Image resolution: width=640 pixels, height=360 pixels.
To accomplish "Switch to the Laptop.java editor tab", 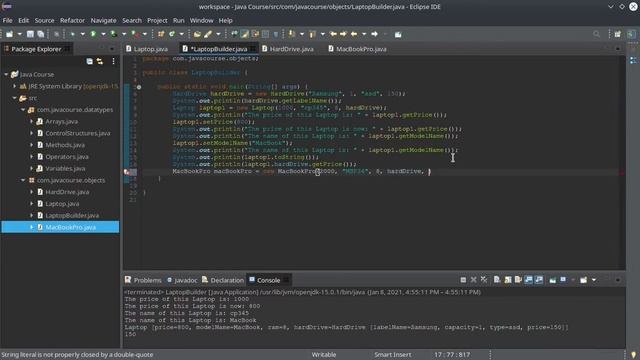I will [x=147, y=49].
